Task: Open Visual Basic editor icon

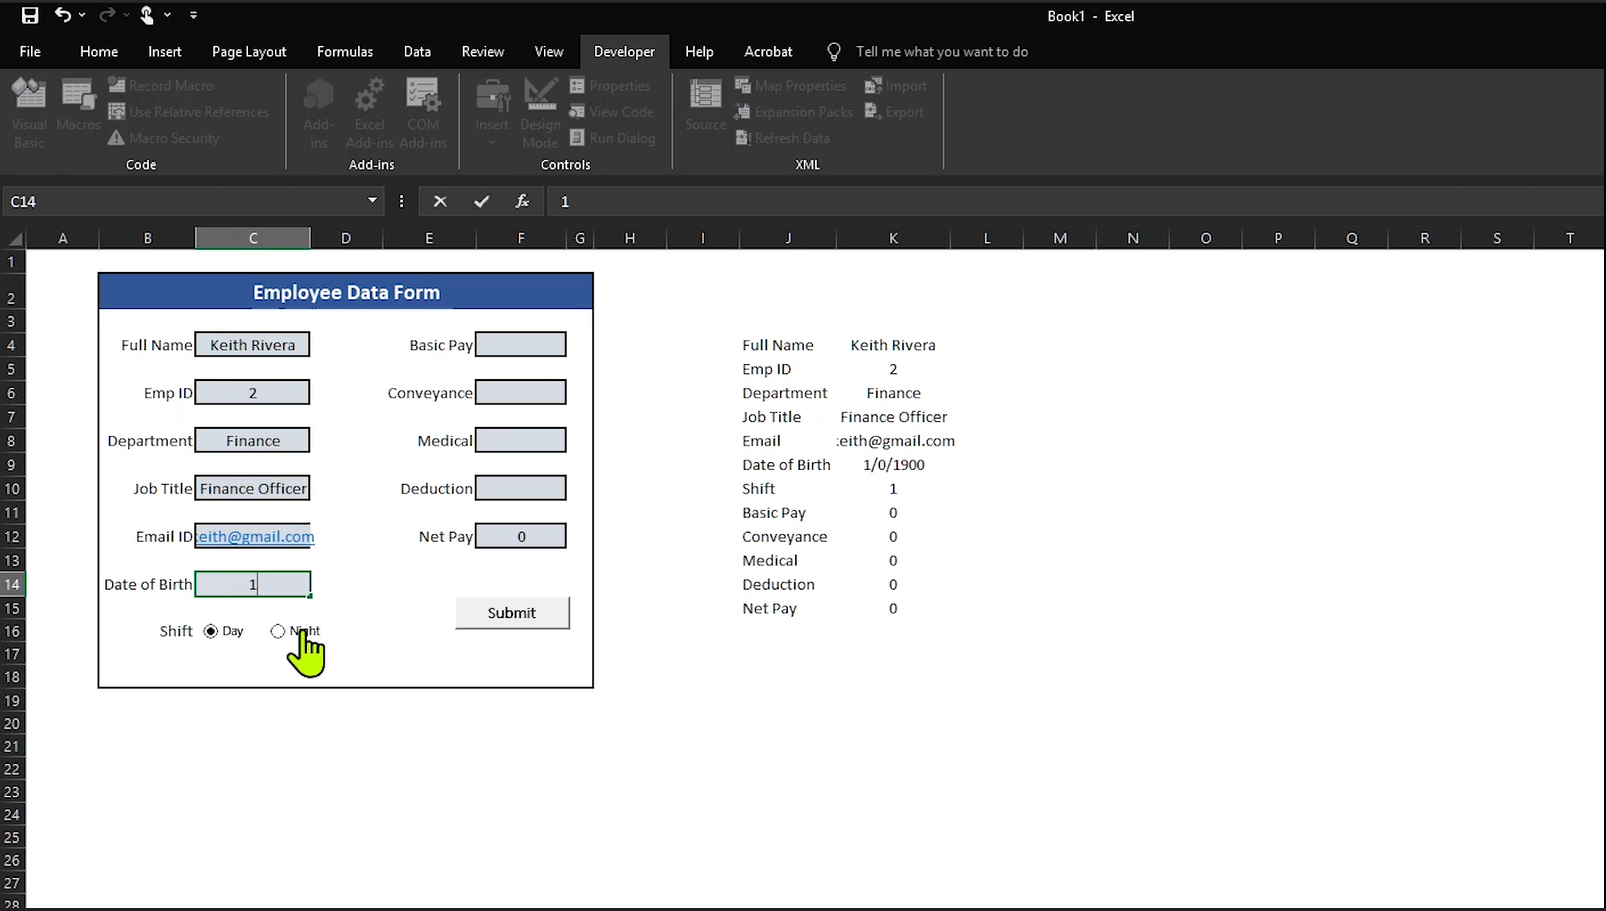Action: point(29,112)
